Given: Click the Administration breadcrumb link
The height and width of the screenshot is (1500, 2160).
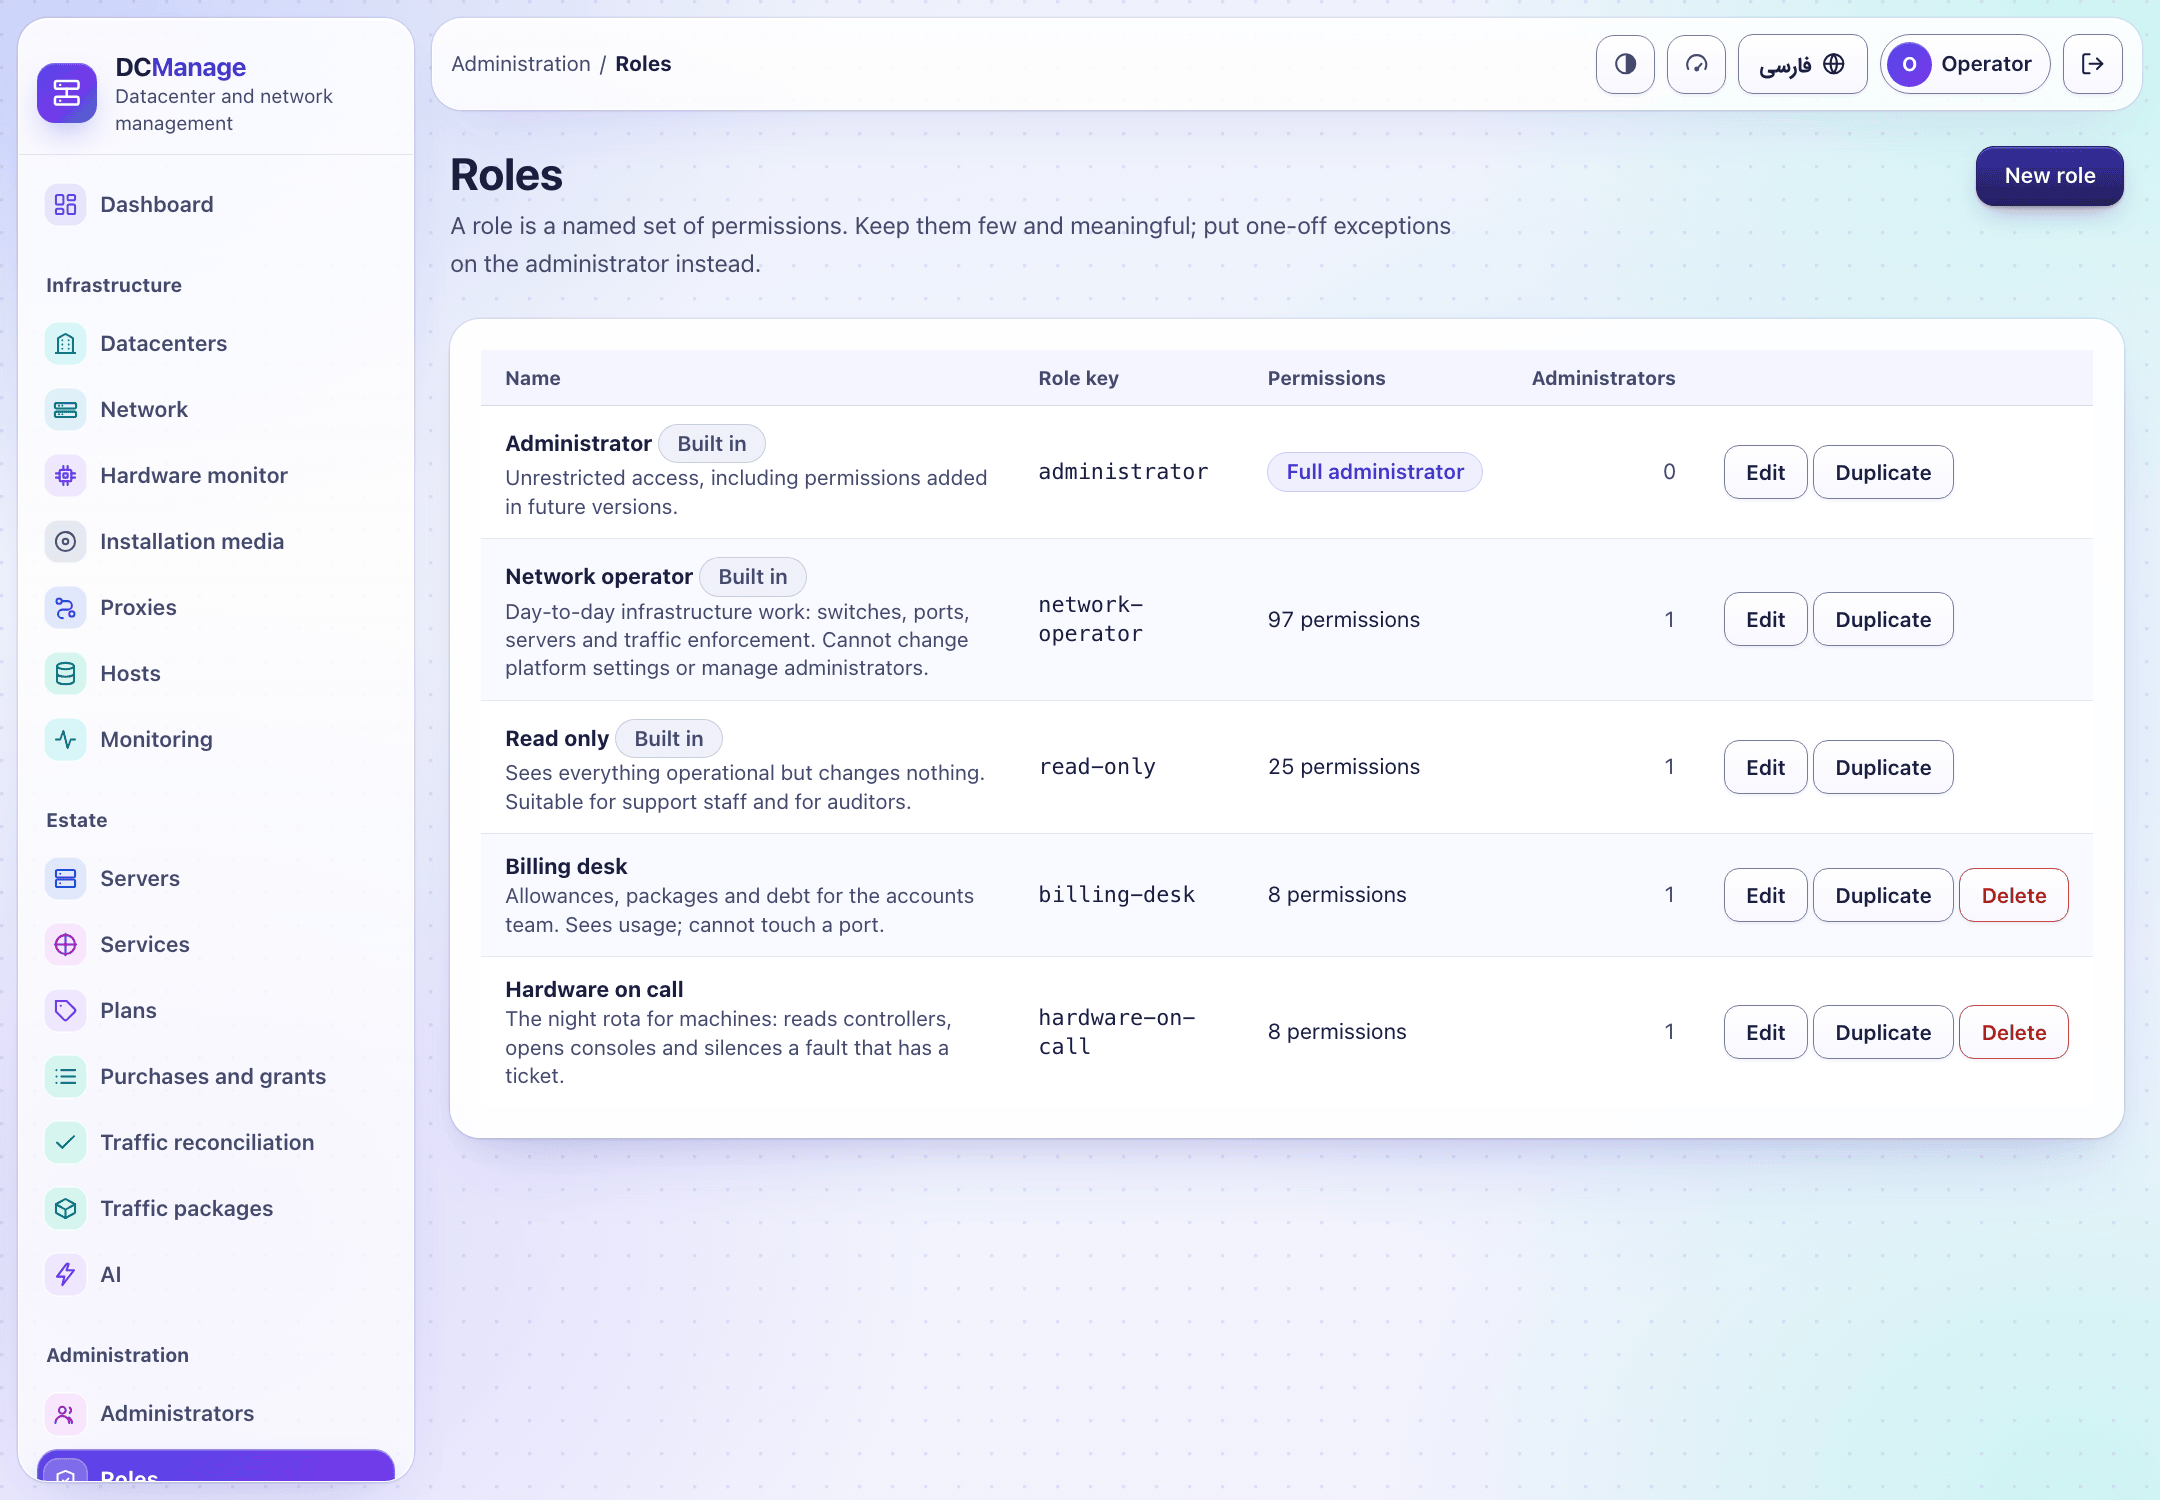Looking at the screenshot, I should pos(521,64).
